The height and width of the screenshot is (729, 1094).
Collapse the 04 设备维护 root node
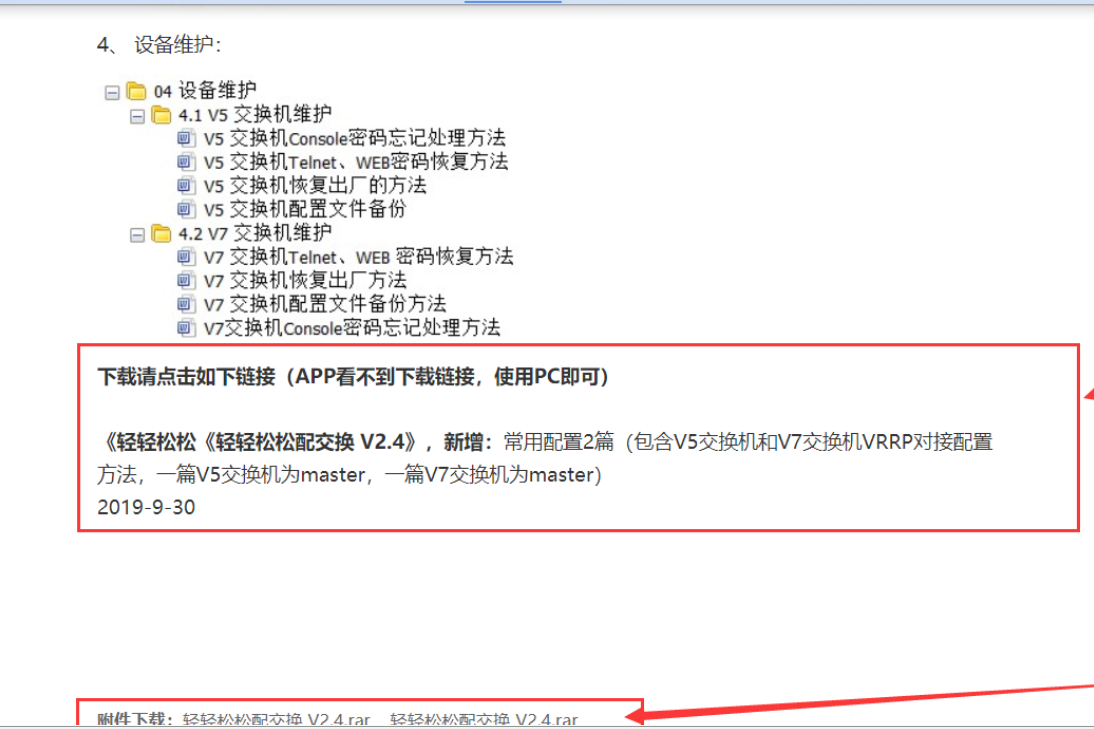[112, 92]
